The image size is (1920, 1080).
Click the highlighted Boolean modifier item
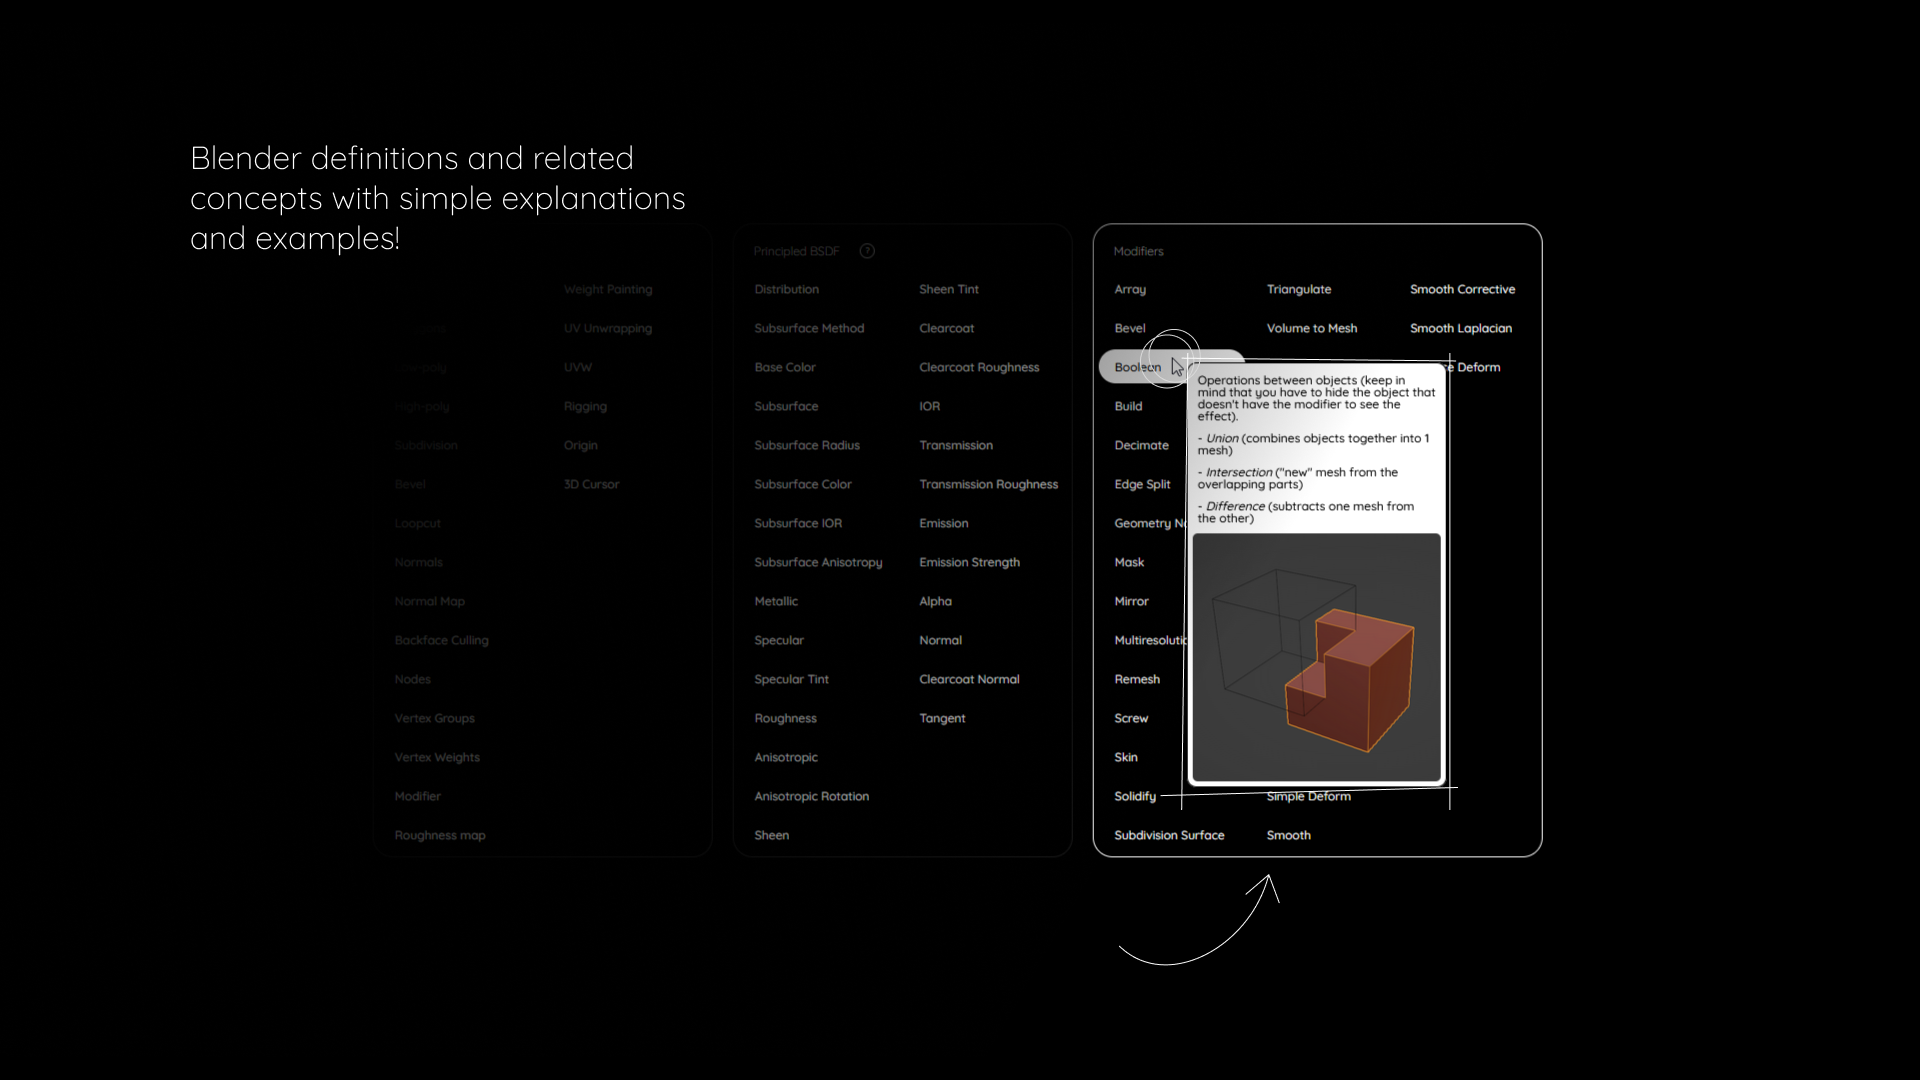point(1171,367)
